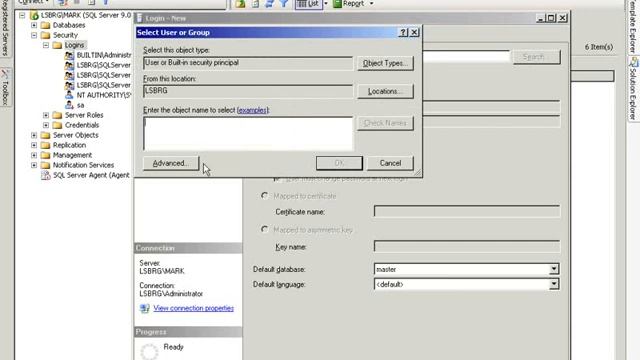The width and height of the screenshot is (640, 360).
Task: Click the Management folder icon
Action: click(46, 155)
